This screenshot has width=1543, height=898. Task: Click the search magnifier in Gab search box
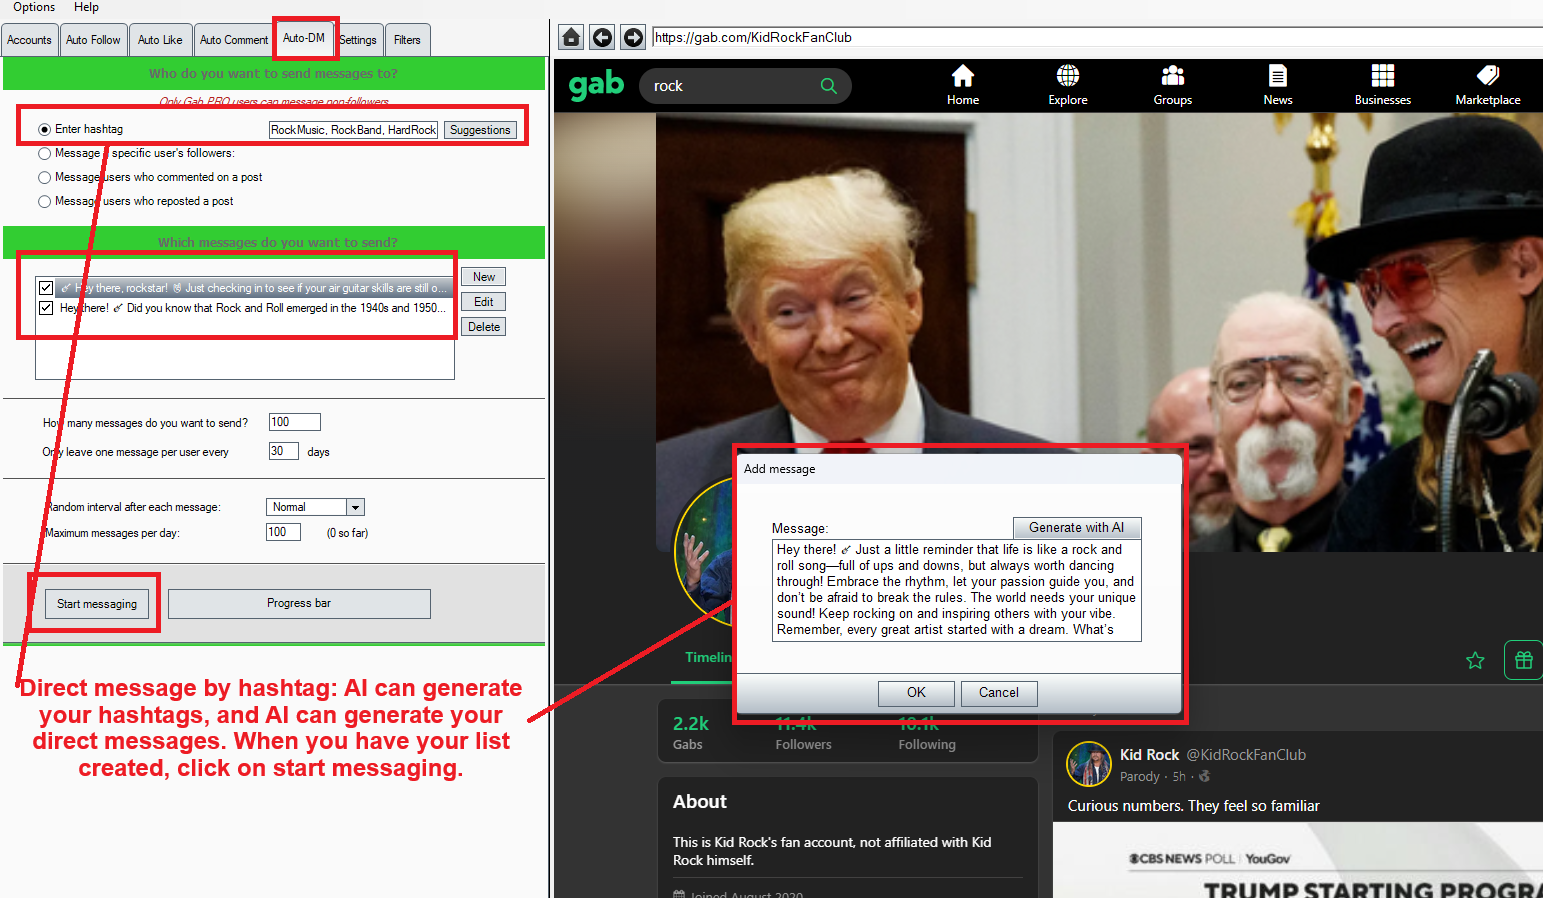pyautogui.click(x=828, y=86)
